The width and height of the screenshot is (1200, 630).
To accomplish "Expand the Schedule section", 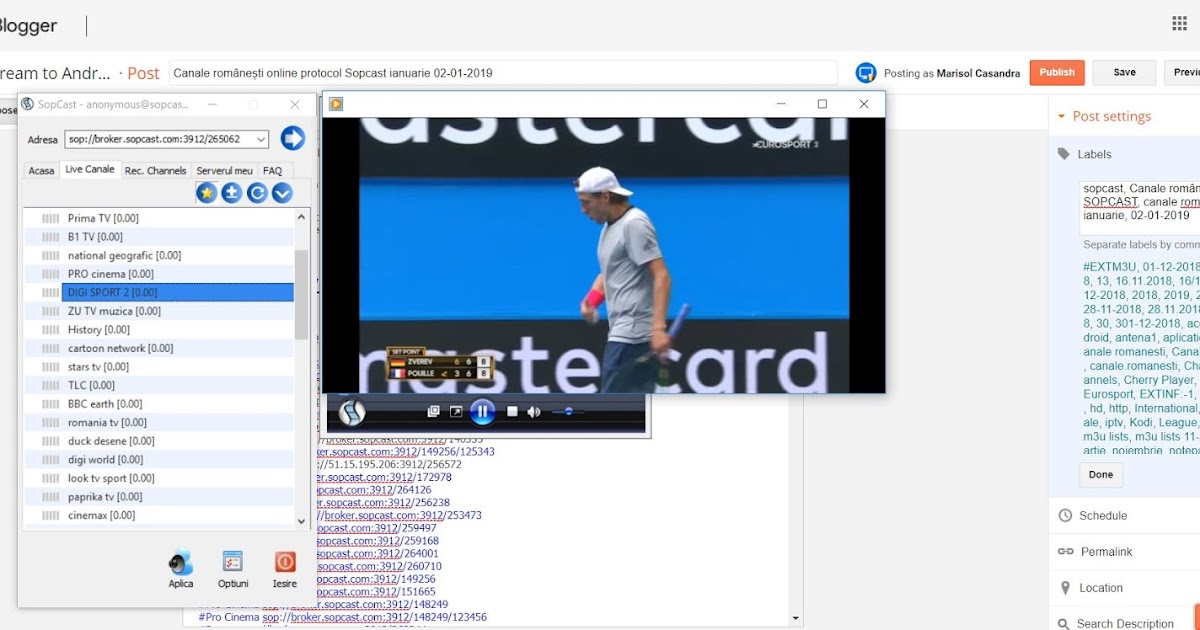I will click(x=1102, y=516).
